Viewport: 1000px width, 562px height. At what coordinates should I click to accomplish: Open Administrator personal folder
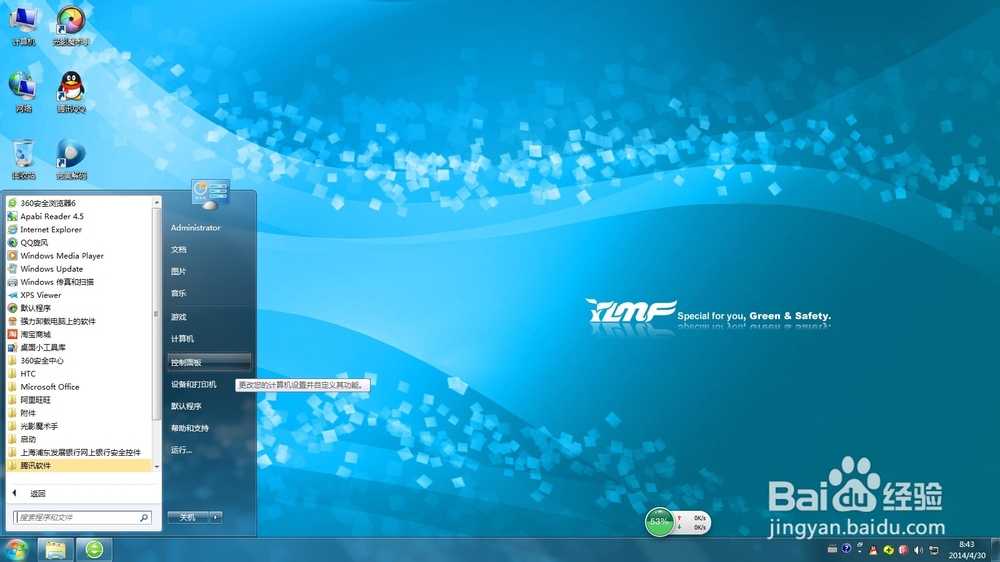click(209, 228)
